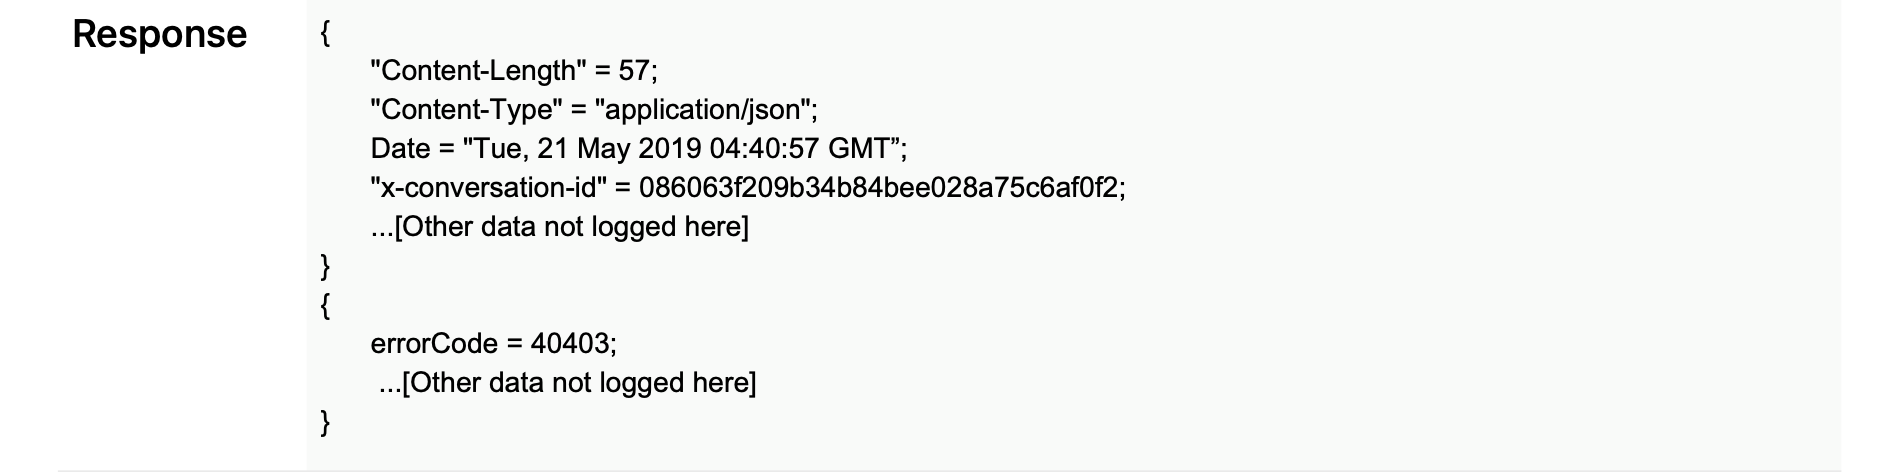Click the Date key label
Viewport: 1902px width, 472px height.
[400, 149]
